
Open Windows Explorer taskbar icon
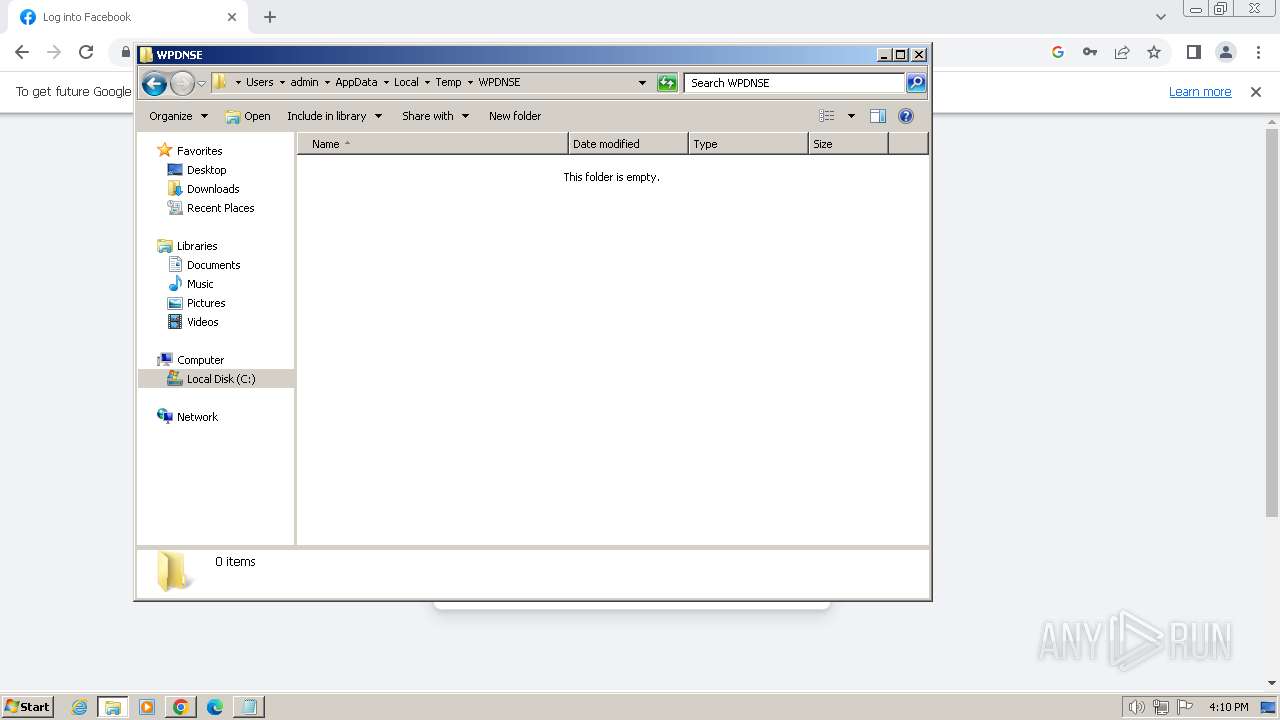click(113, 707)
